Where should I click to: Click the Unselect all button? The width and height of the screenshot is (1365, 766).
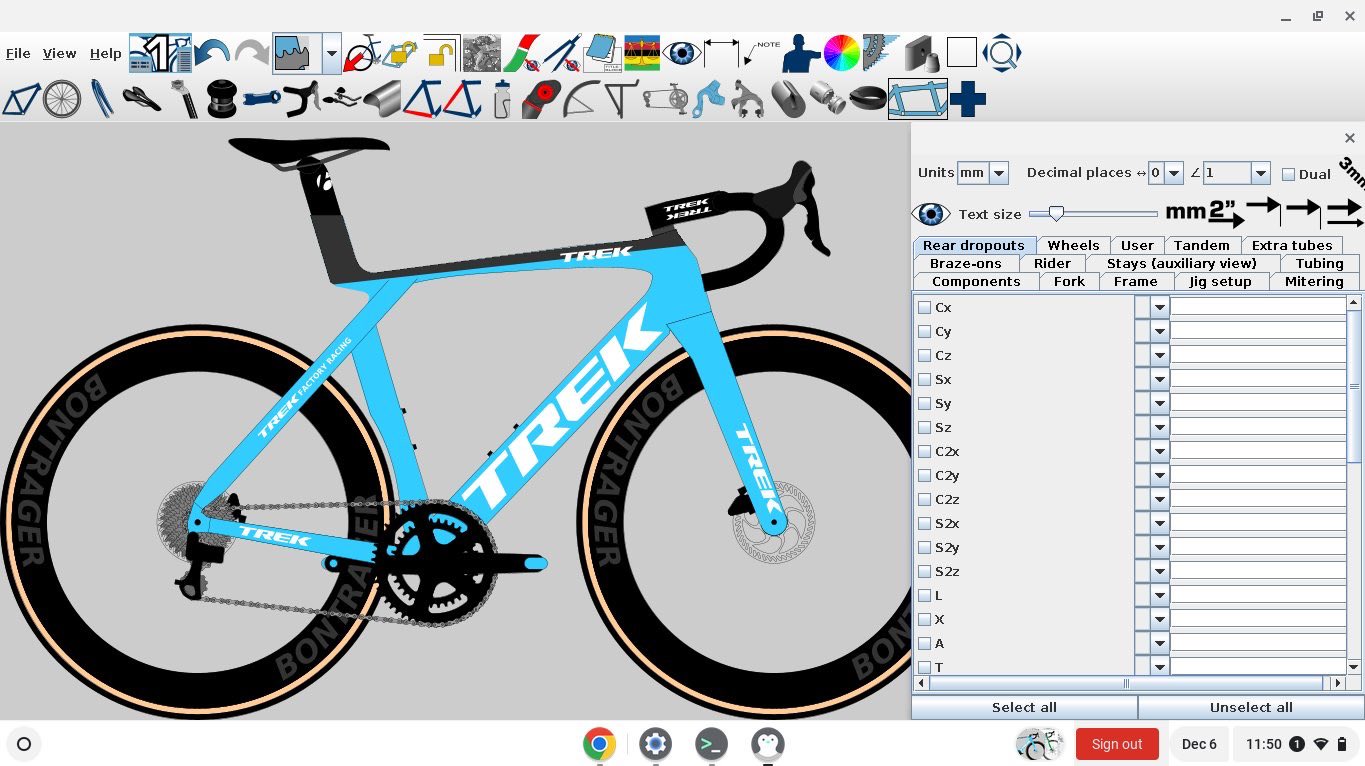click(x=1251, y=707)
